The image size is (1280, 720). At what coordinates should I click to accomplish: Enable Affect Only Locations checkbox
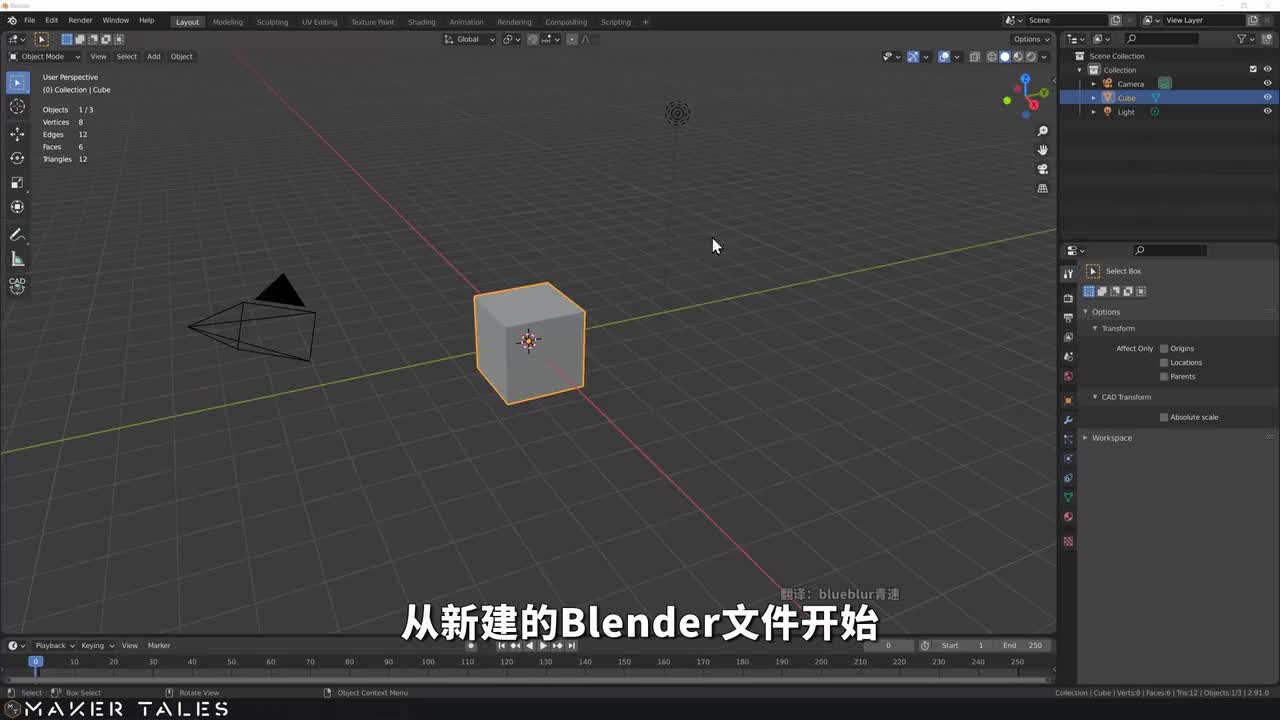pyautogui.click(x=1164, y=362)
